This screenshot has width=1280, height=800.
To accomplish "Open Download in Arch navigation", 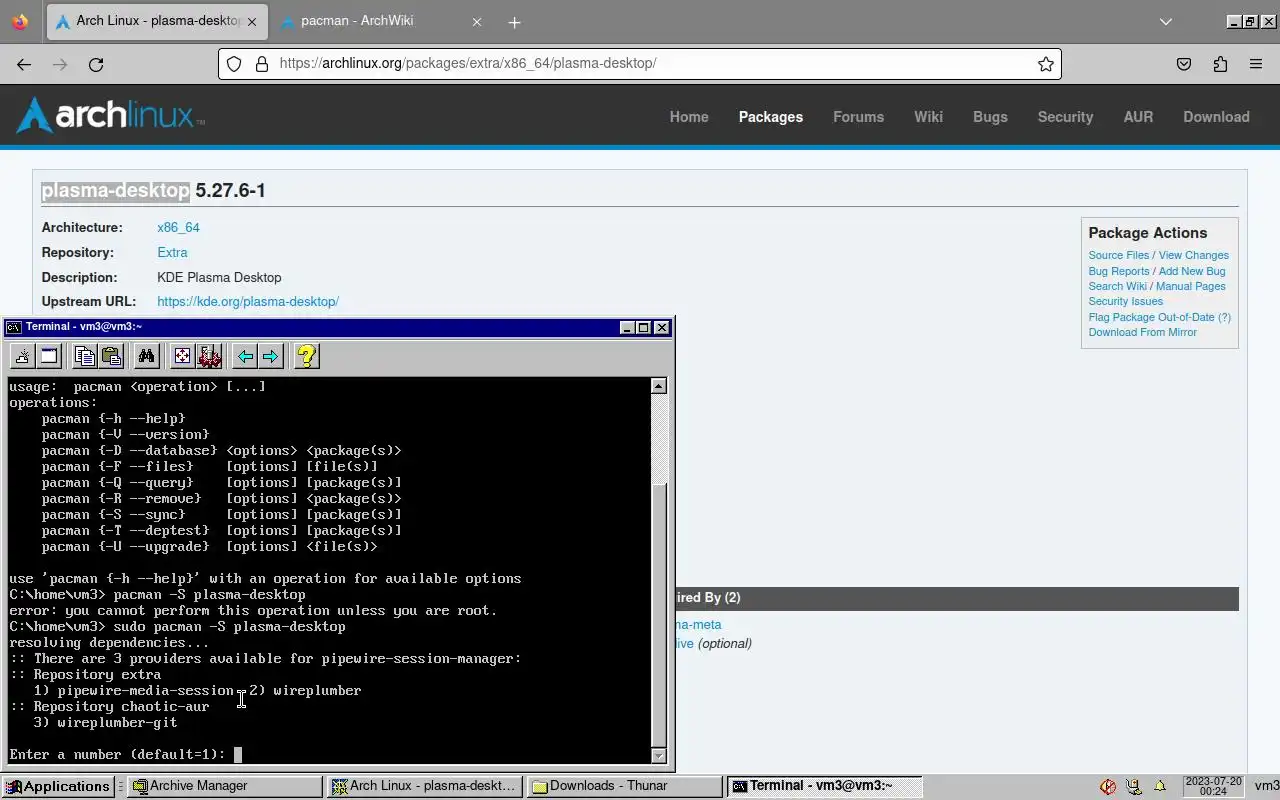I will [x=1216, y=117].
